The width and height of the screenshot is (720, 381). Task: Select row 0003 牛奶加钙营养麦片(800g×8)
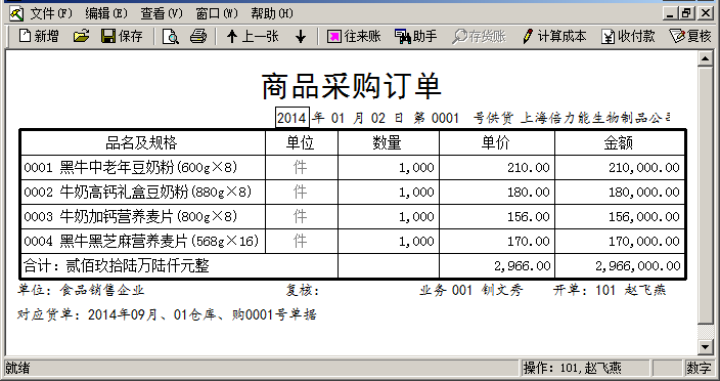tap(143, 216)
